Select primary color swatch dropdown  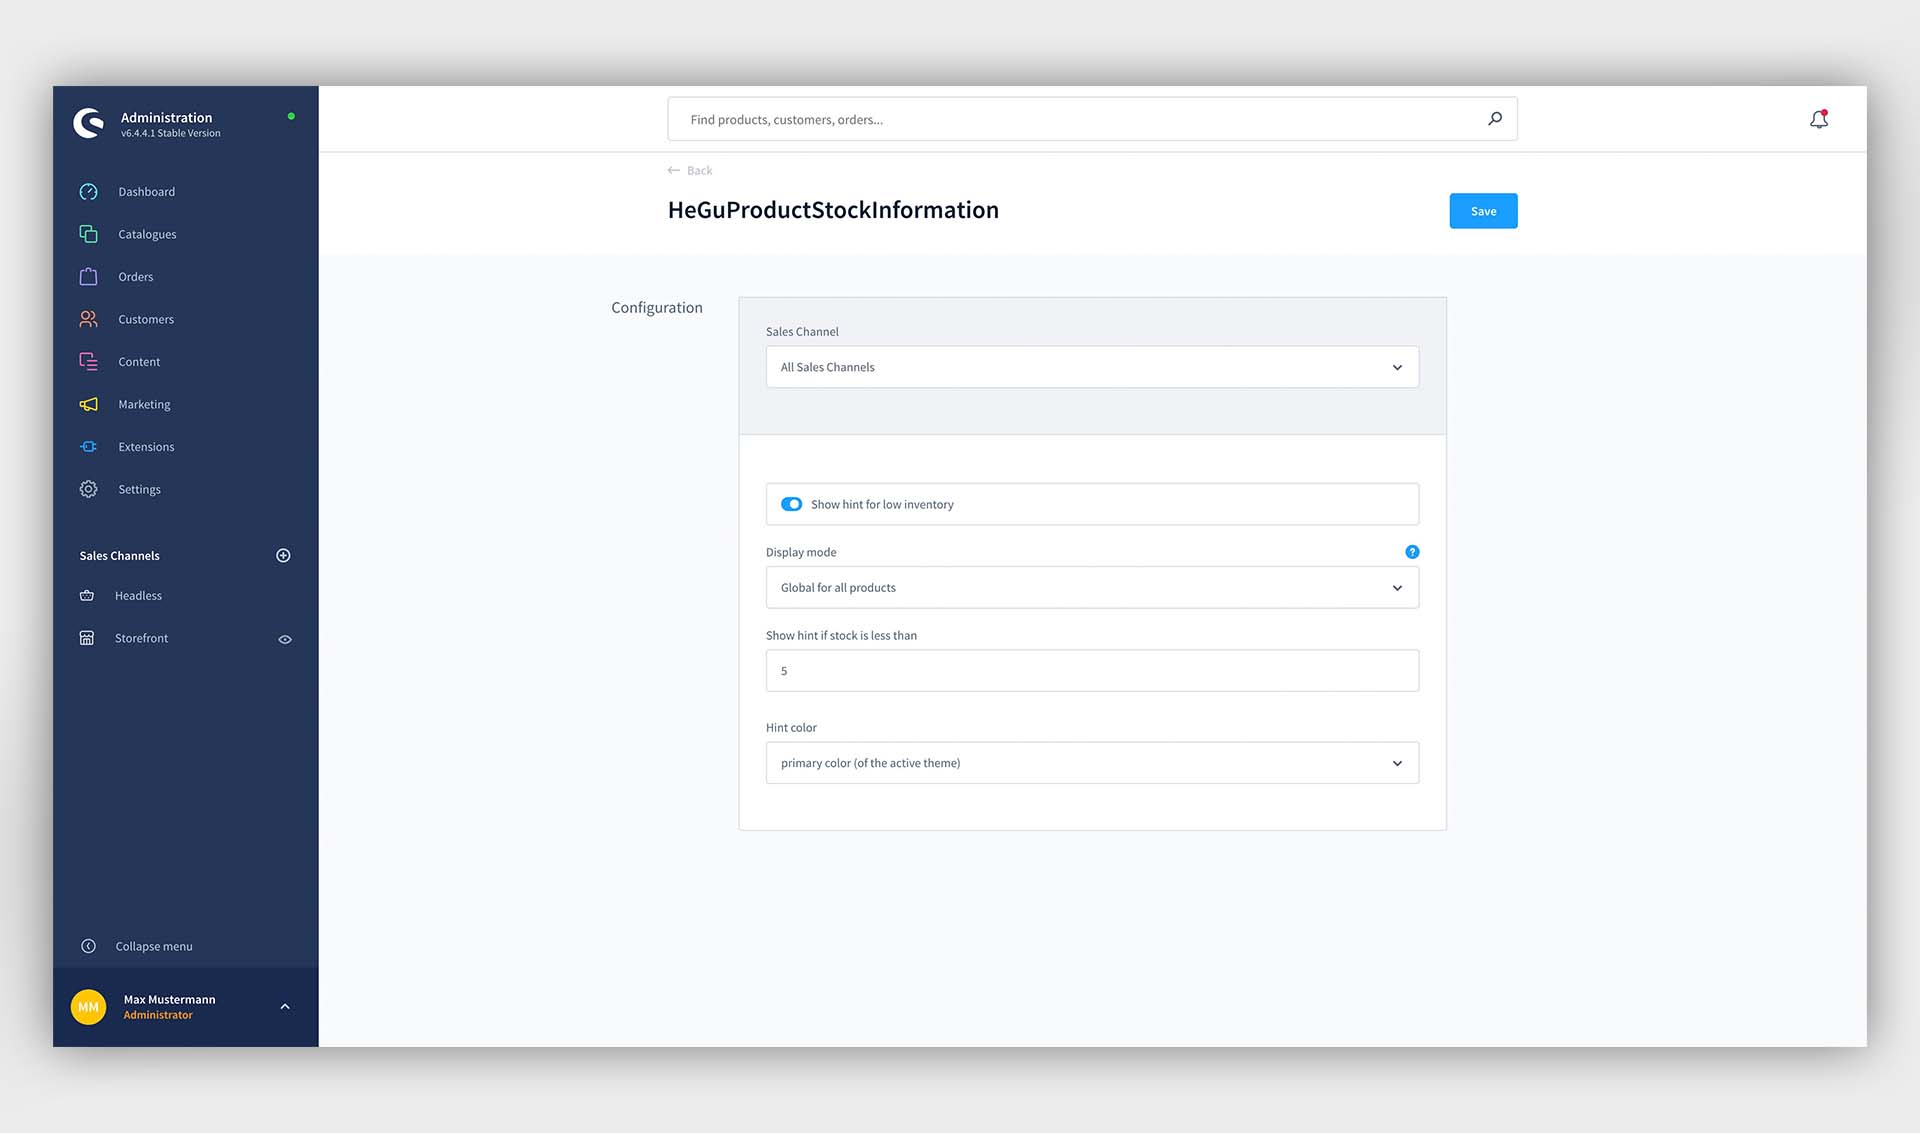coord(1091,762)
